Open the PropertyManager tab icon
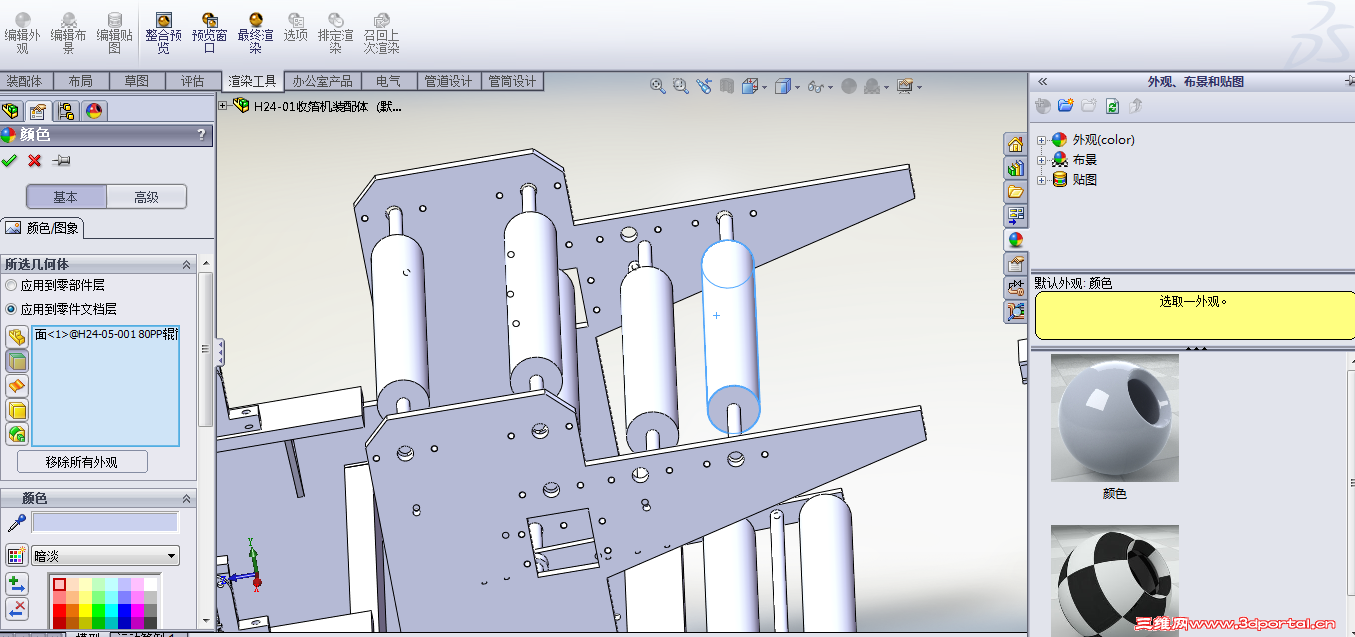Image resolution: width=1355 pixels, height=637 pixels. pos(38,111)
